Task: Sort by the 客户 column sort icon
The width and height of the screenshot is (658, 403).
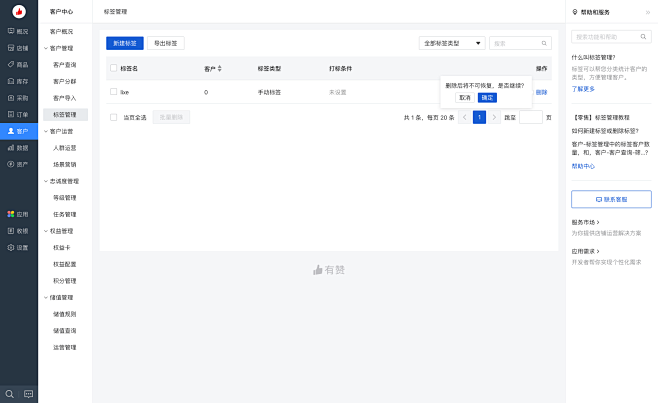Action: tap(220, 68)
